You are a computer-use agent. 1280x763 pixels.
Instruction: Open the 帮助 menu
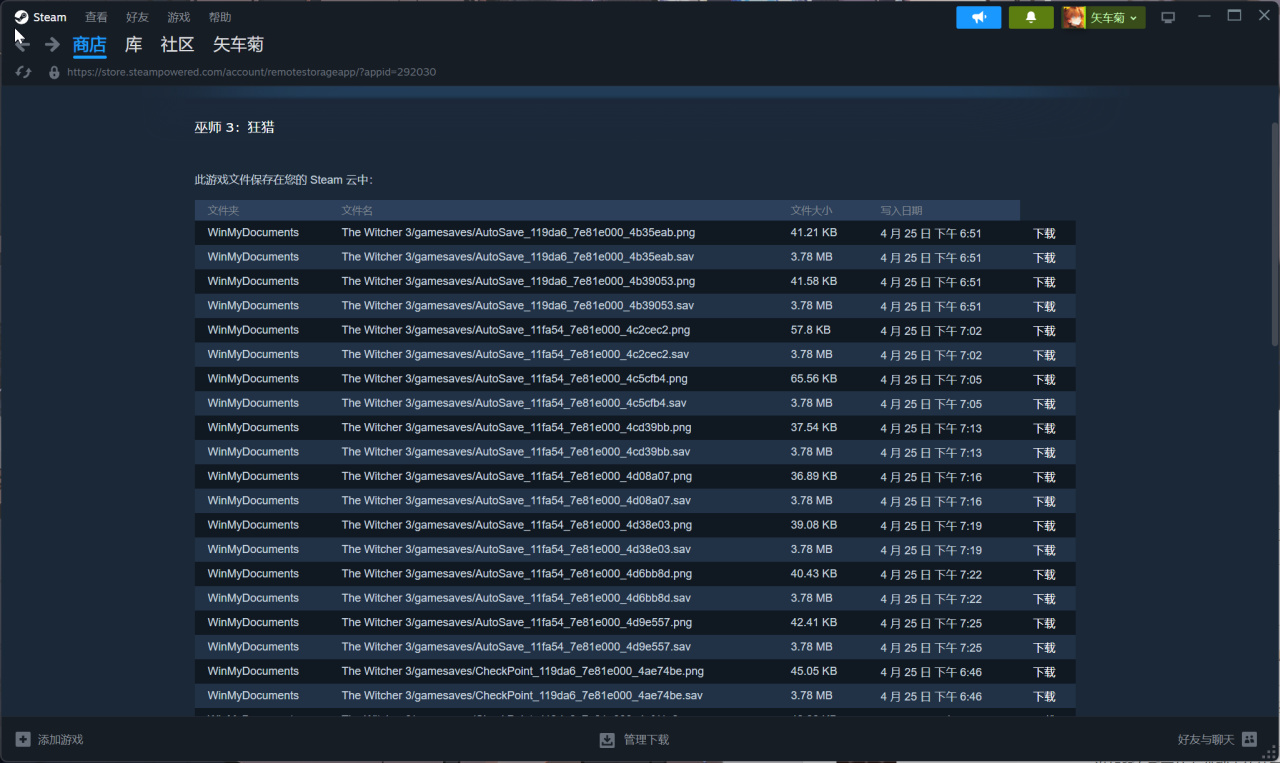[x=220, y=17]
